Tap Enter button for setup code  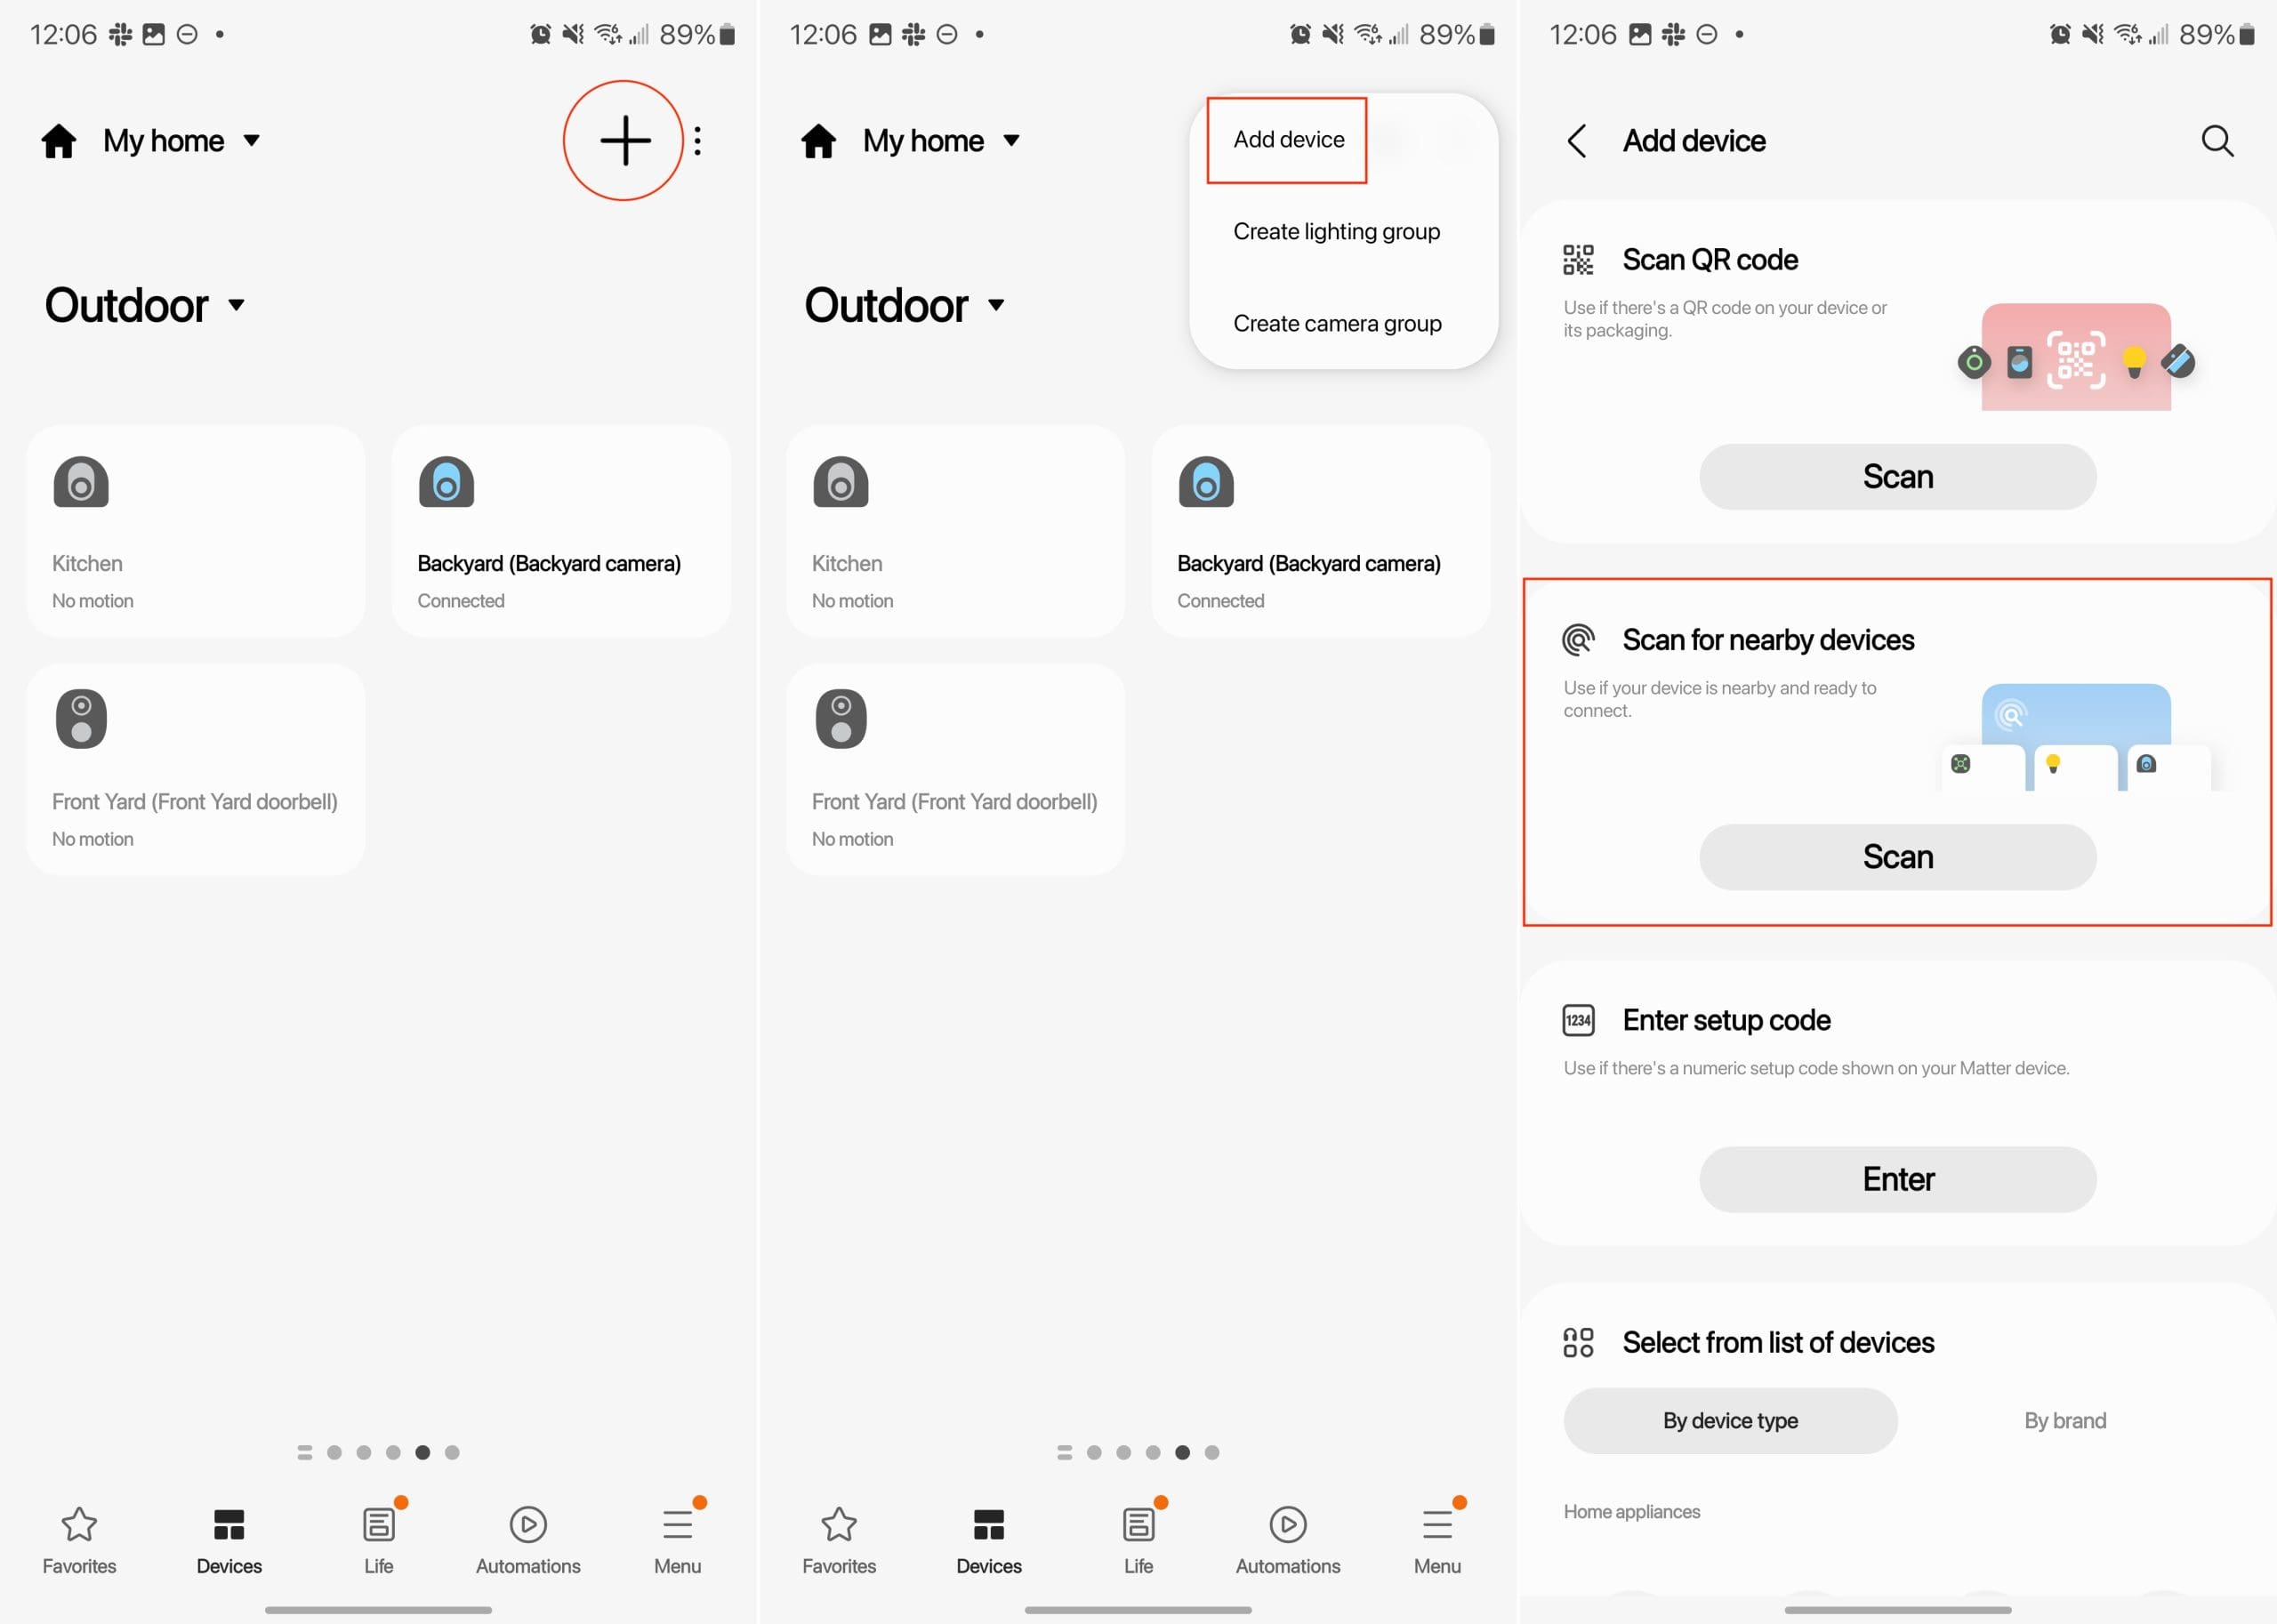[x=1895, y=1178]
